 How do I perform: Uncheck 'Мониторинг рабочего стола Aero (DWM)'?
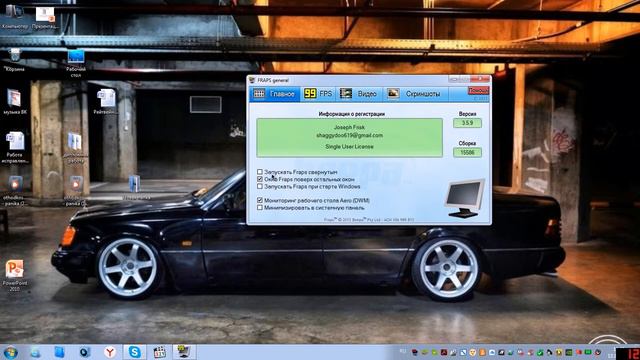click(260, 200)
